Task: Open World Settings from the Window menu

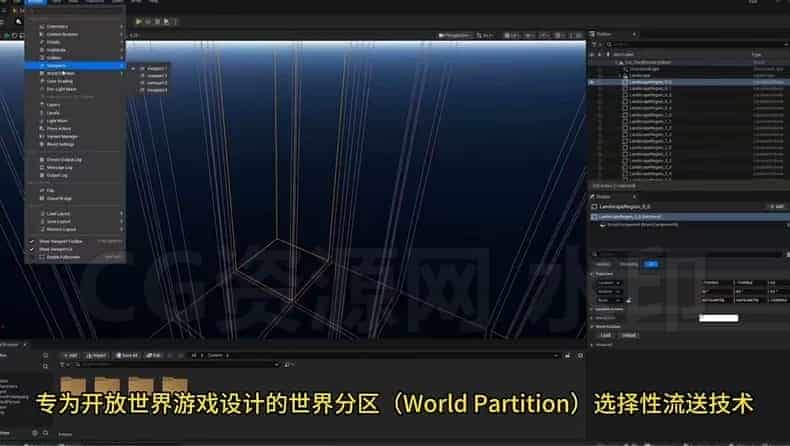Action: [75, 144]
